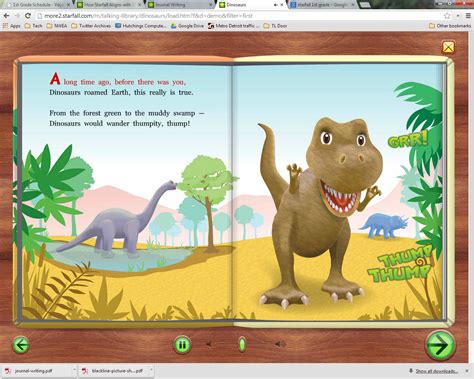
Task: Bookmark this page with the star icon
Action: click(447, 16)
